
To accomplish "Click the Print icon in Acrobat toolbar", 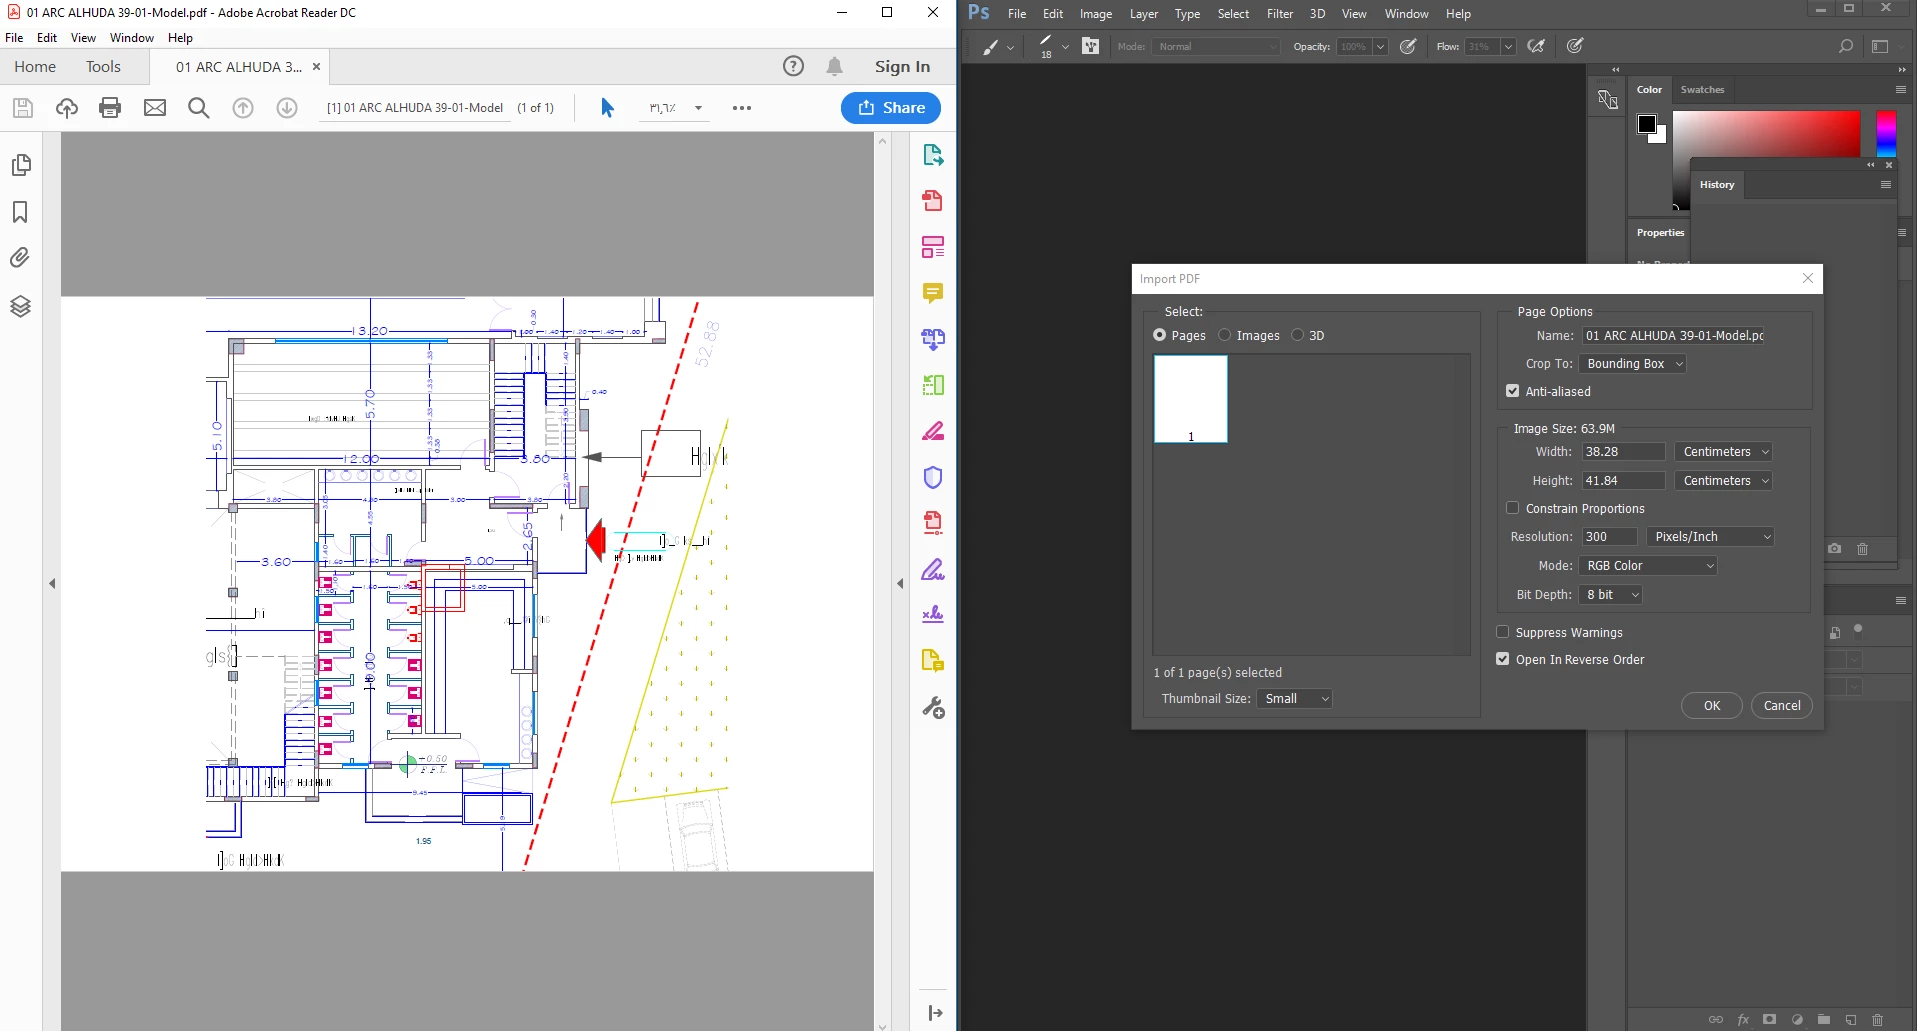I will 110,108.
